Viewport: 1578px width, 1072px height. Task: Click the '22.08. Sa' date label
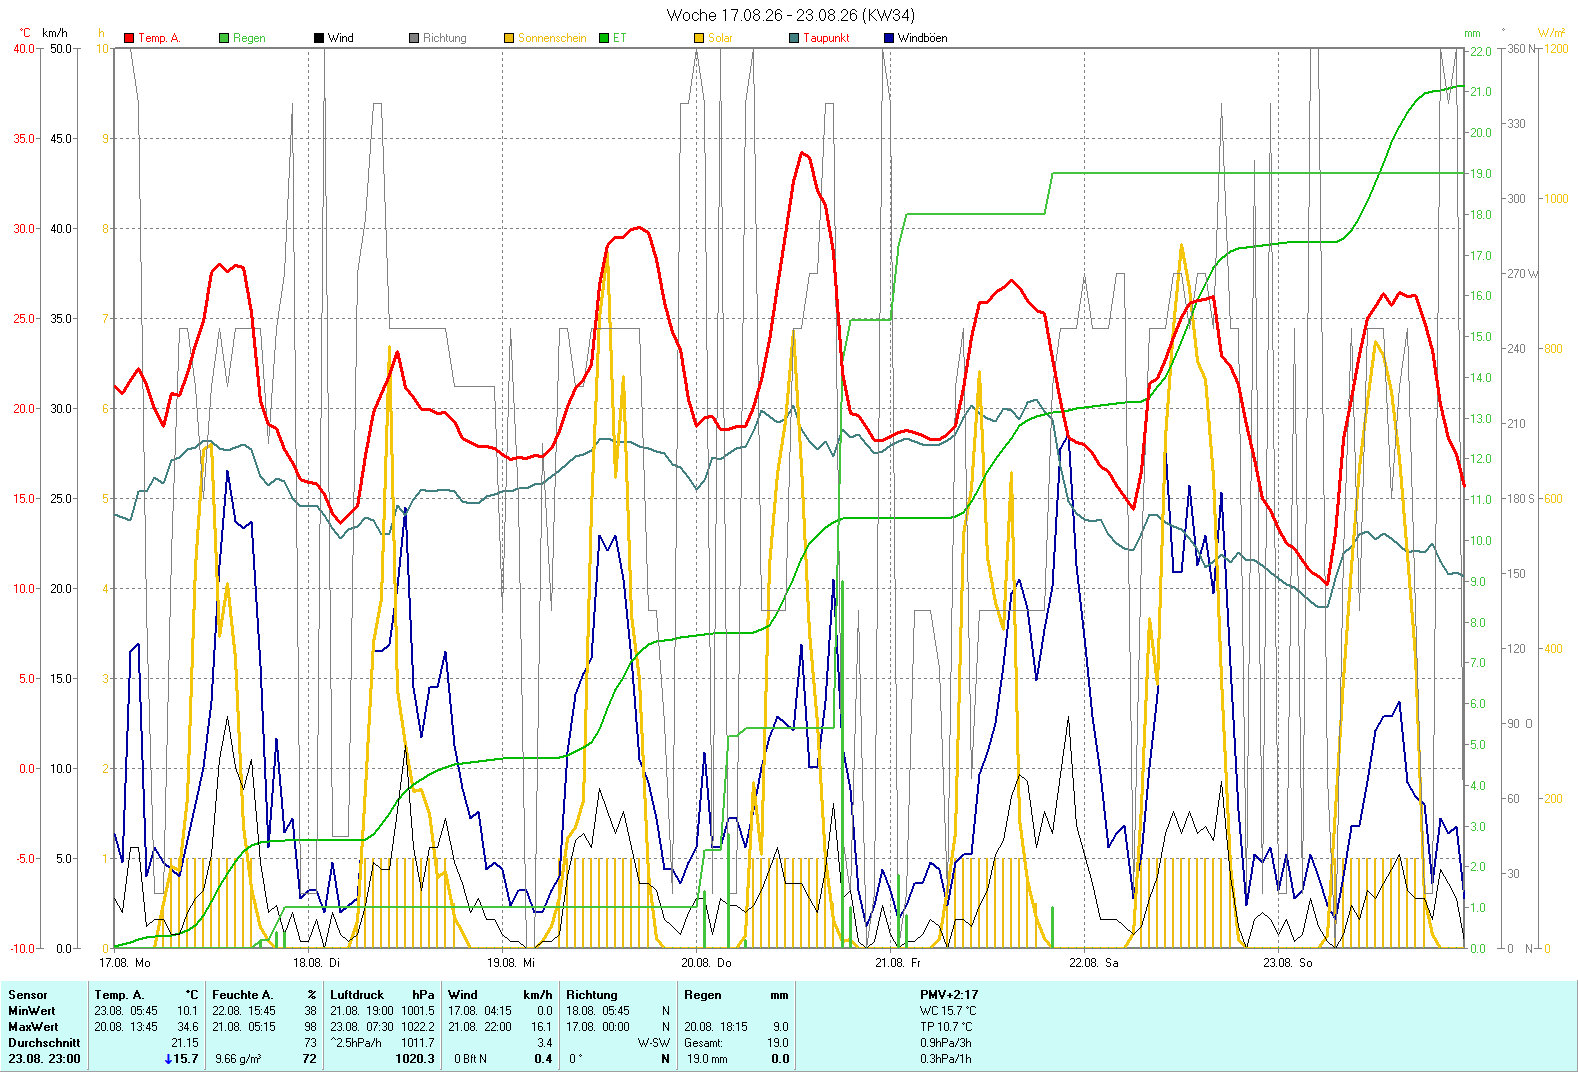[x=1094, y=963]
